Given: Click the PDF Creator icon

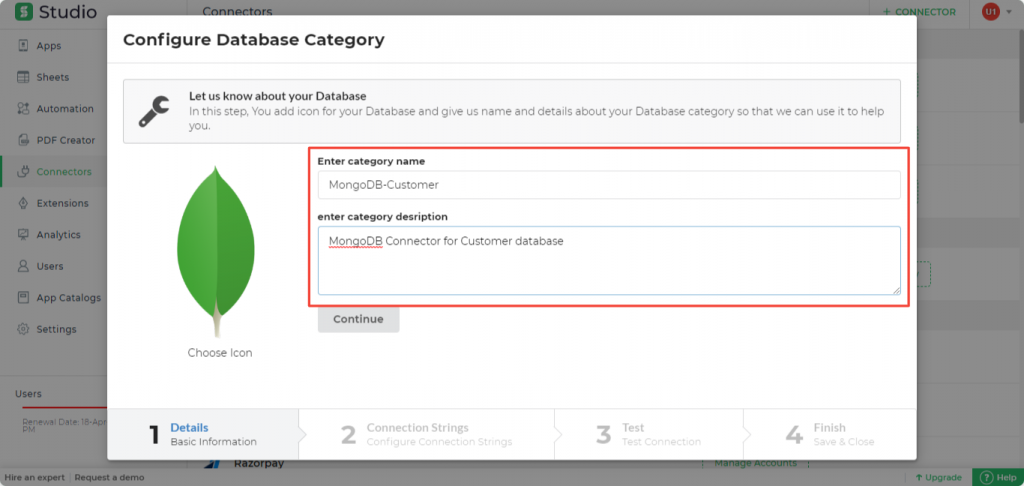Looking at the screenshot, I should point(22,140).
